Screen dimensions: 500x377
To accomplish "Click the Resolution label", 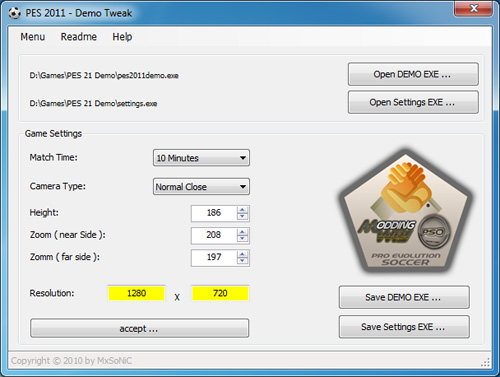I will tap(52, 293).
